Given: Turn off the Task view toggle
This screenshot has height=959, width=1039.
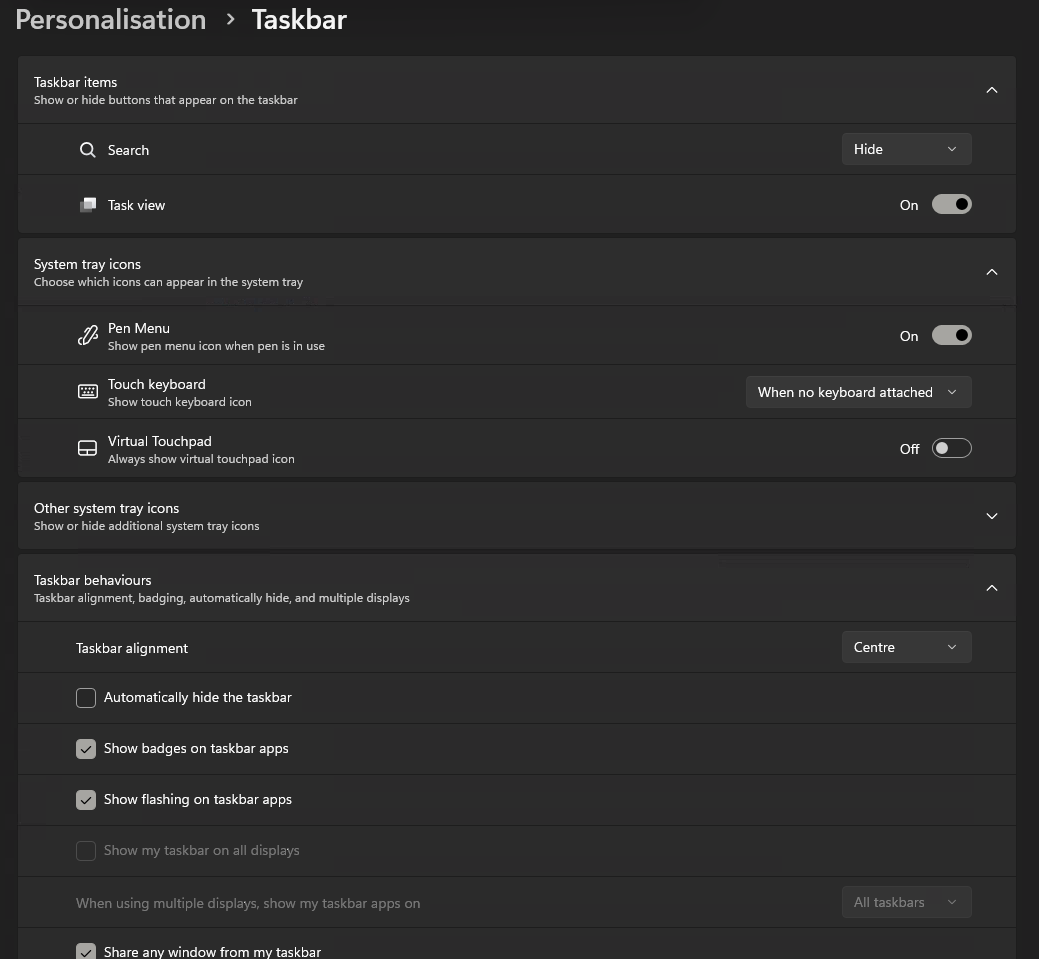Looking at the screenshot, I should [x=951, y=204].
